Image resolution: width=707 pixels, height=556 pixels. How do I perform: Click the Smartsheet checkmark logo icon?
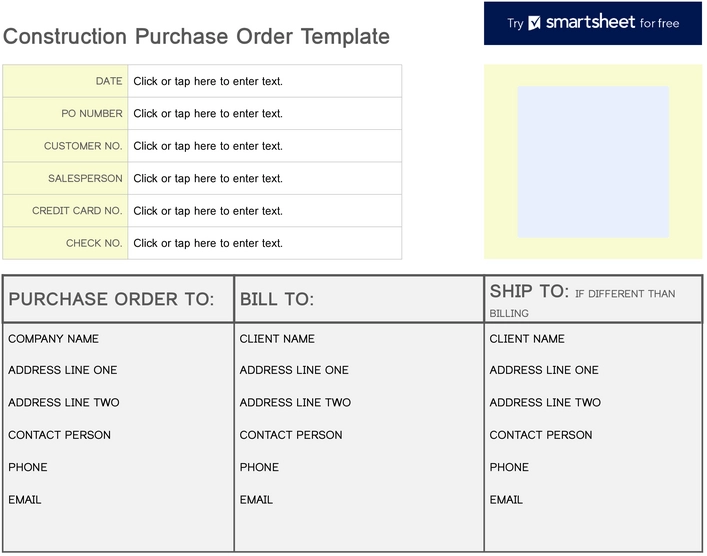535,23
